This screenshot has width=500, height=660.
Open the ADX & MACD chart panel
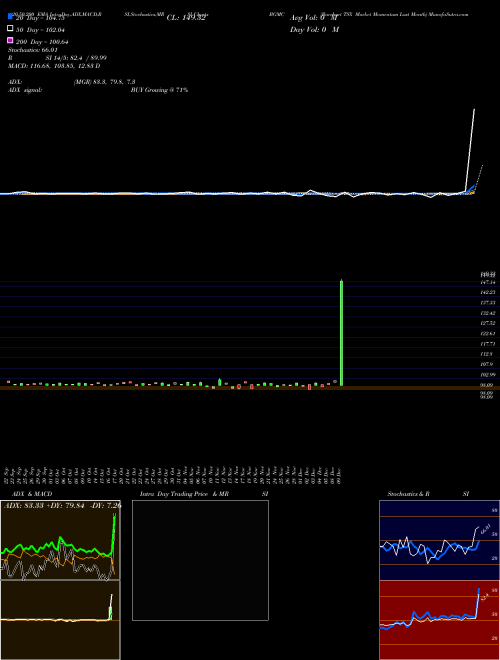(x=60, y=540)
